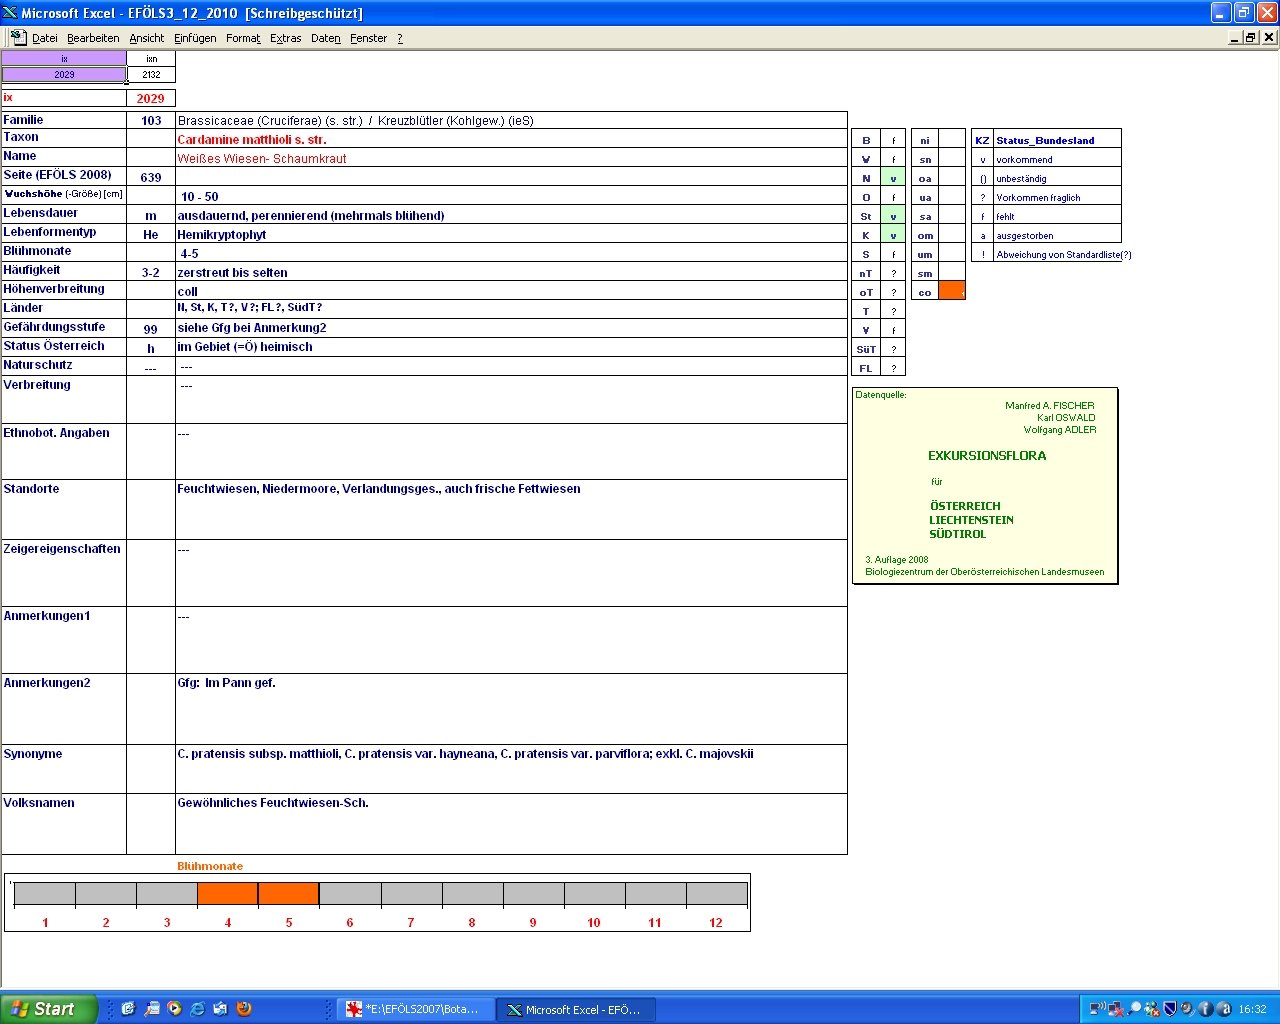Launch Firefox from the quick launch bar
1280x1024 pixels.
(244, 1009)
